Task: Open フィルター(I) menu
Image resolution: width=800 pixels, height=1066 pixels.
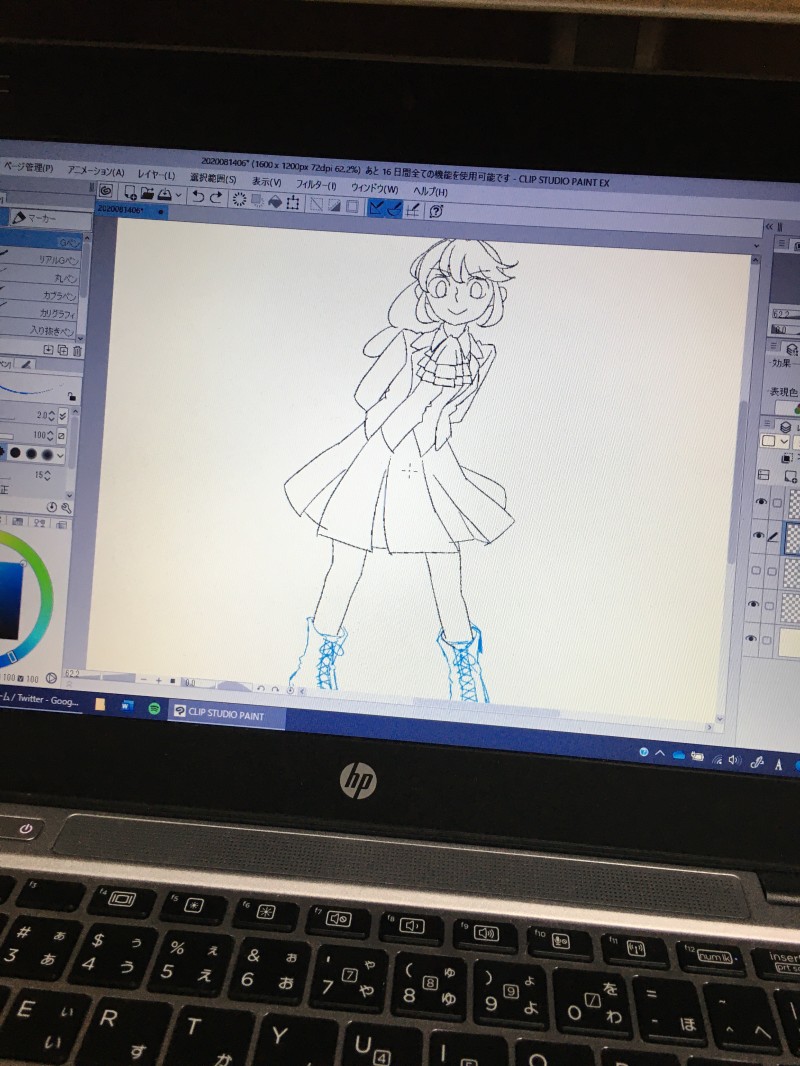Action: pos(316,185)
